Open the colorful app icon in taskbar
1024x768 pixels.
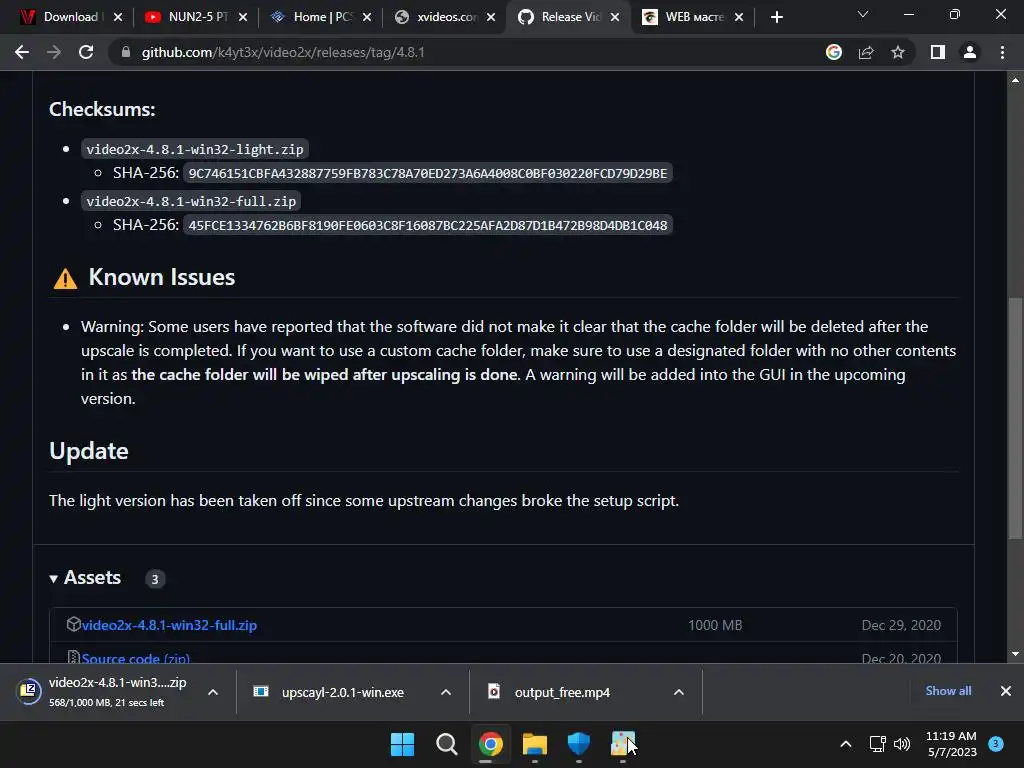tap(622, 744)
